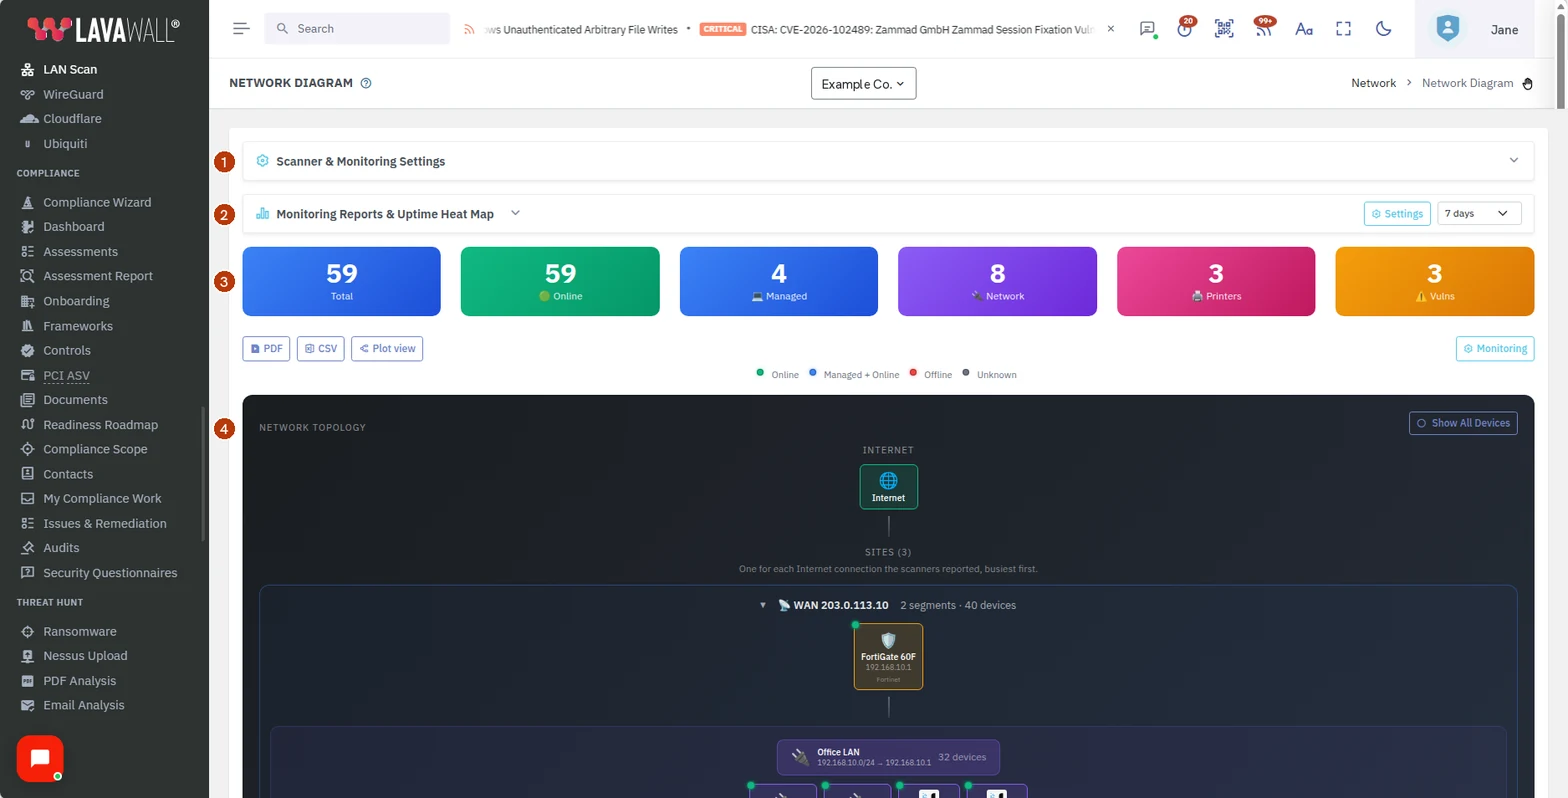Click the Internet globe node

tap(888, 487)
